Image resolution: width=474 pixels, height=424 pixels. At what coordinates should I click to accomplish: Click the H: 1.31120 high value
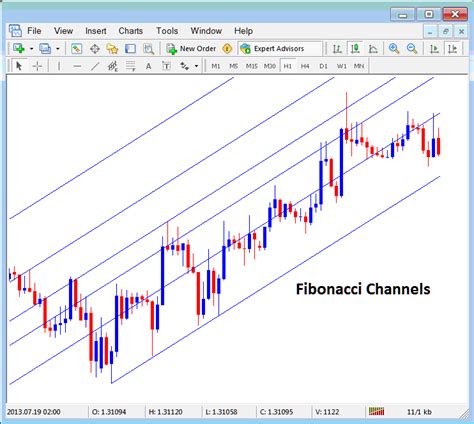165,412
